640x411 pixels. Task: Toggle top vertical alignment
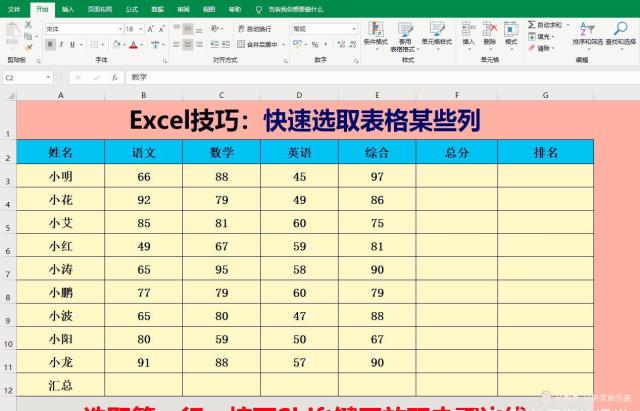(176, 29)
